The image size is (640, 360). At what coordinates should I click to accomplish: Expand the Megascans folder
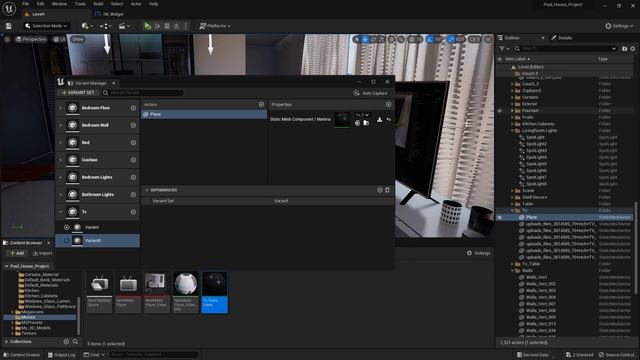pyautogui.click(x=13, y=312)
